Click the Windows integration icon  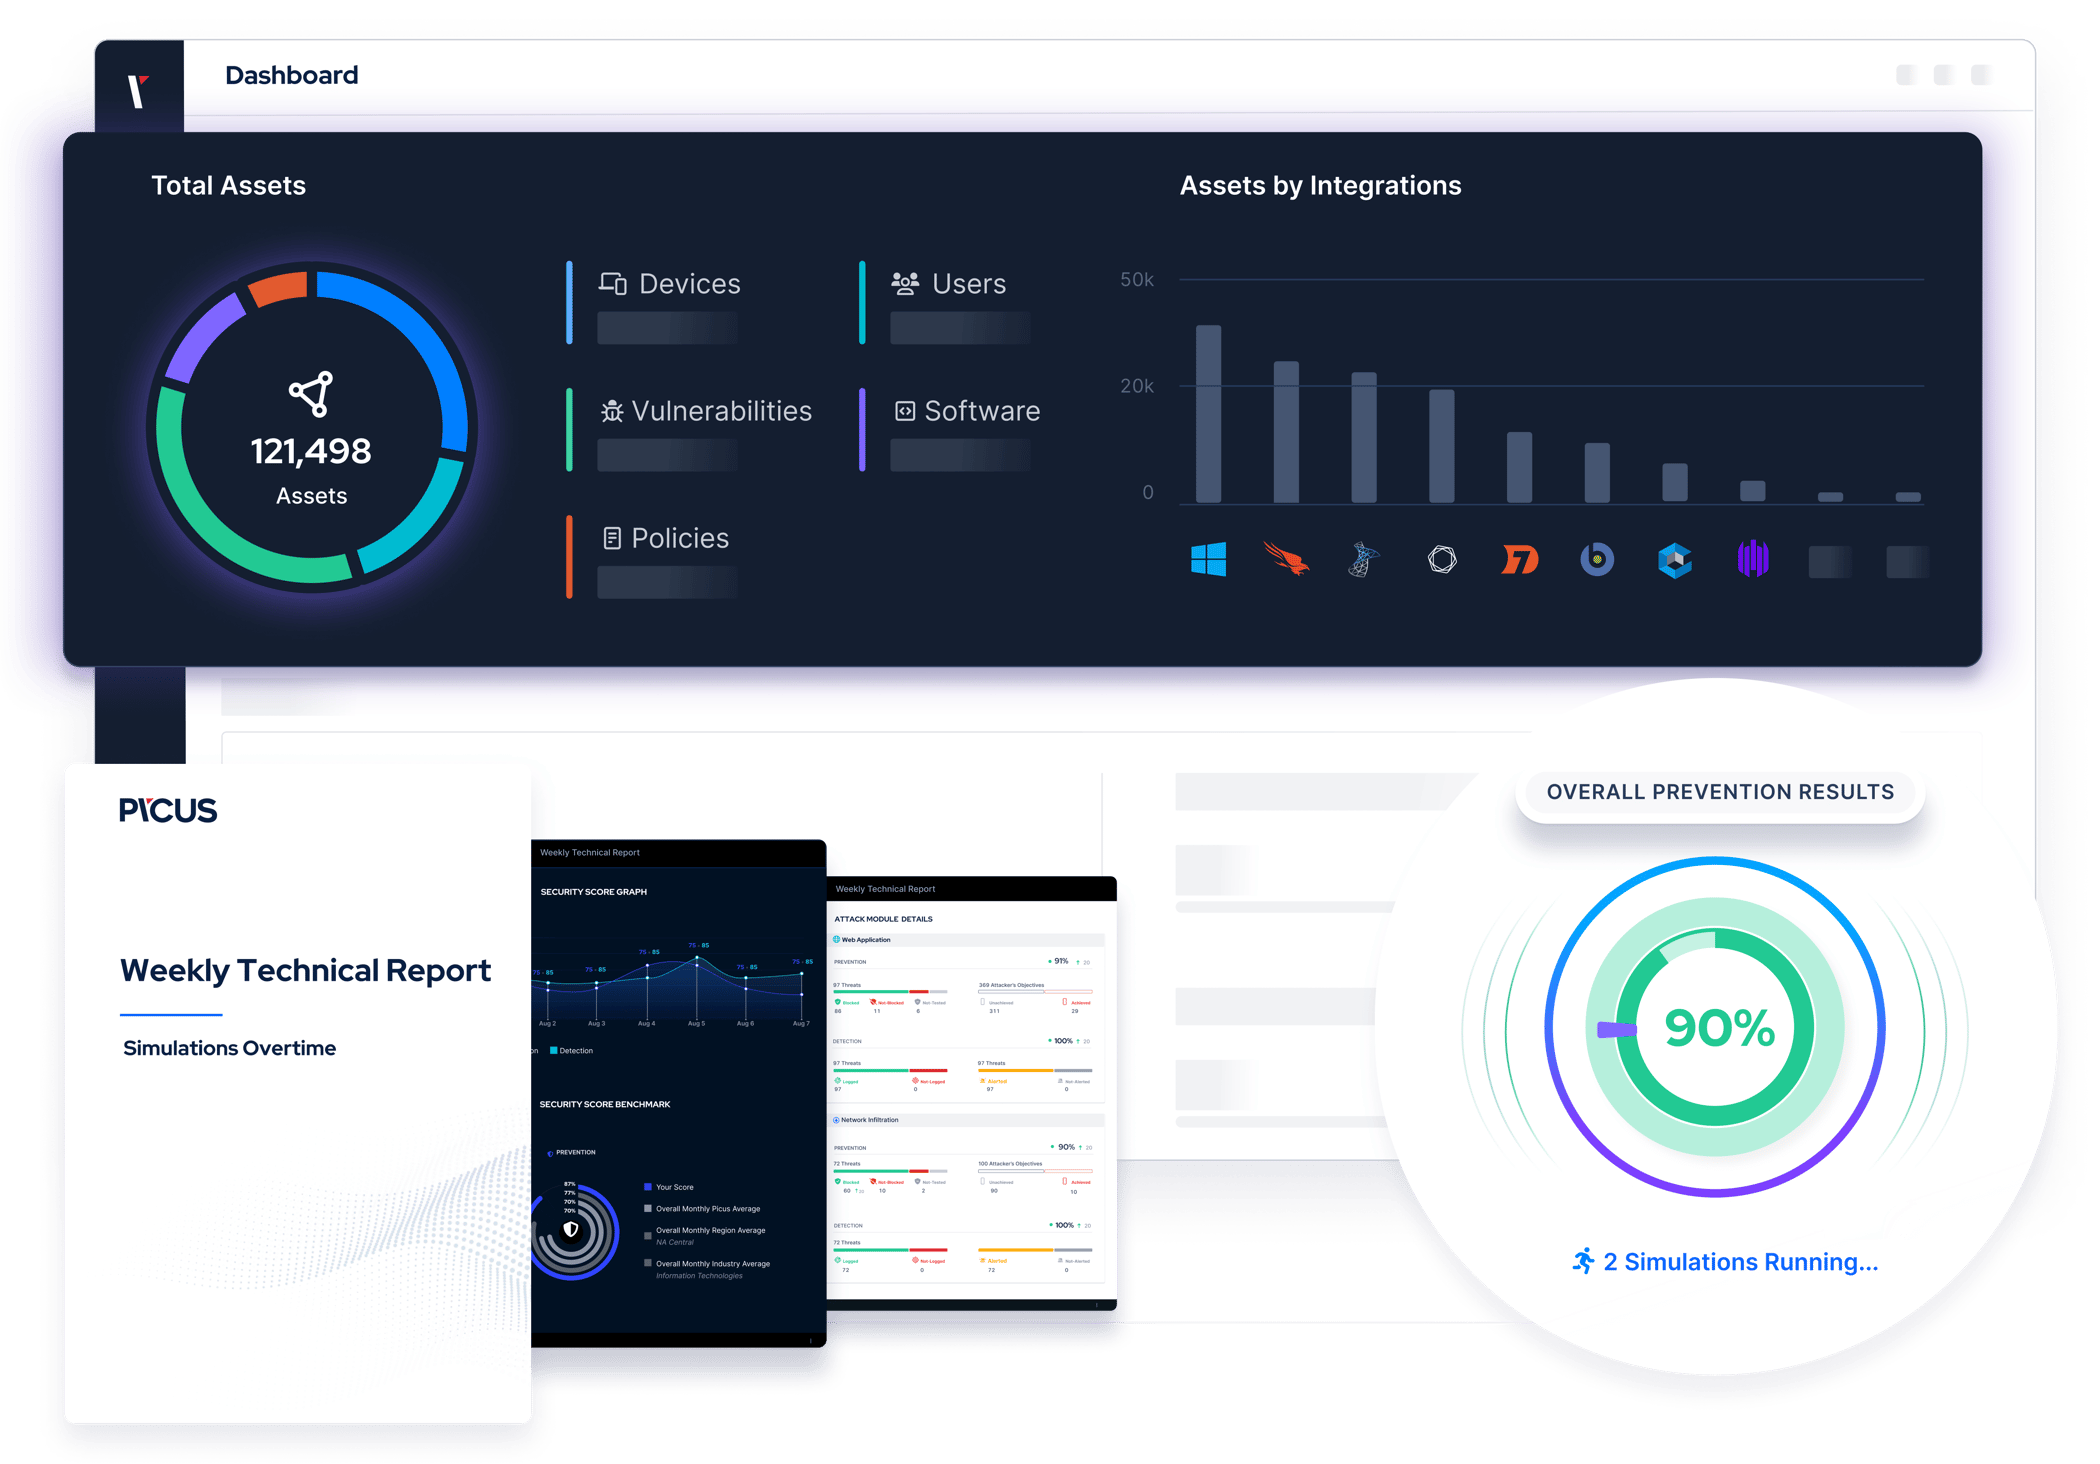tap(1210, 560)
